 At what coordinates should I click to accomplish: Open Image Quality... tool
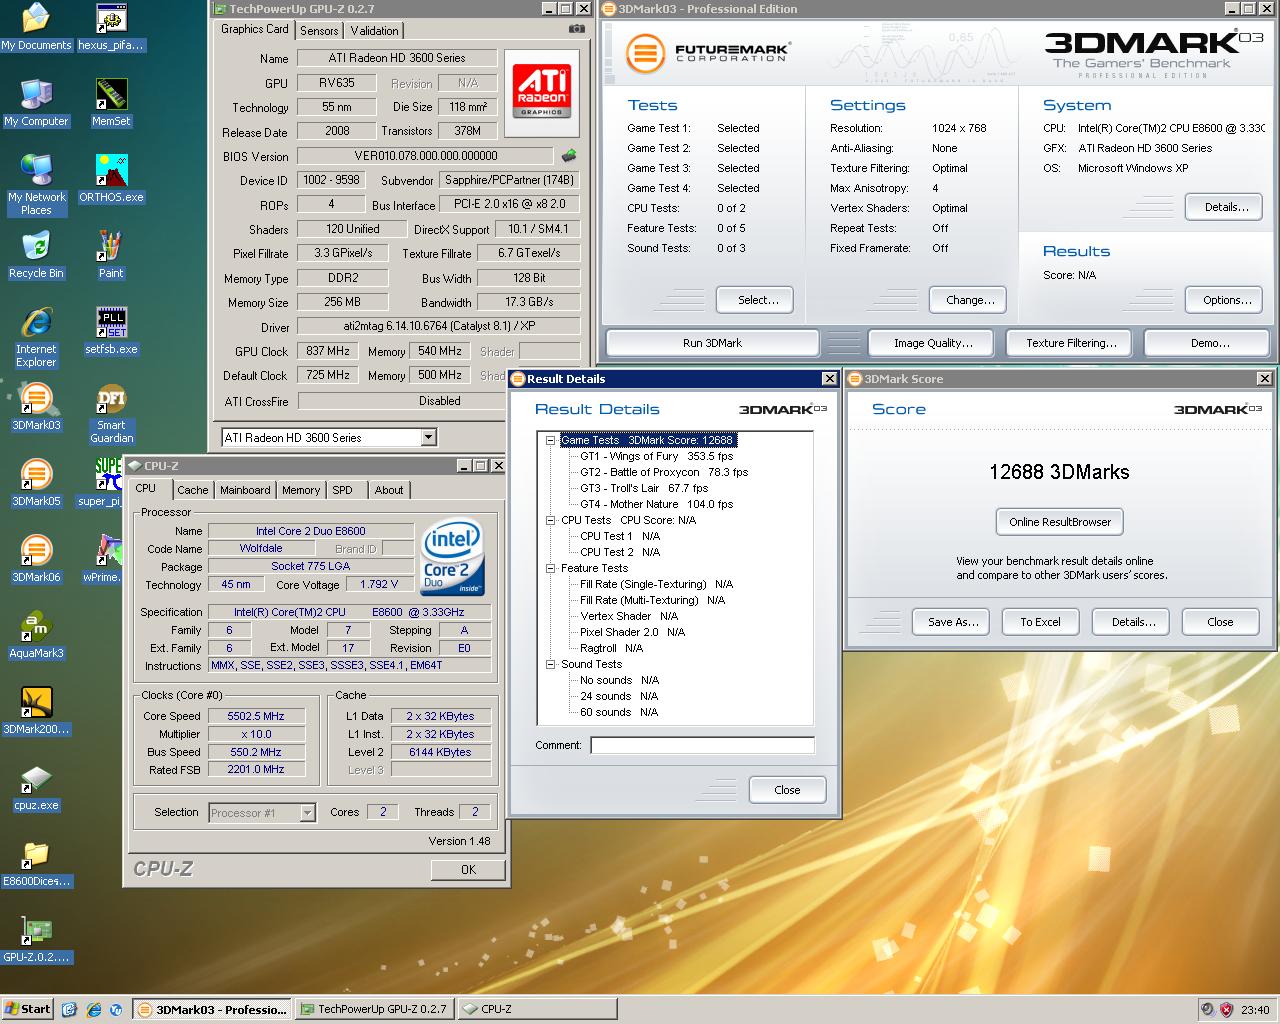(933, 343)
